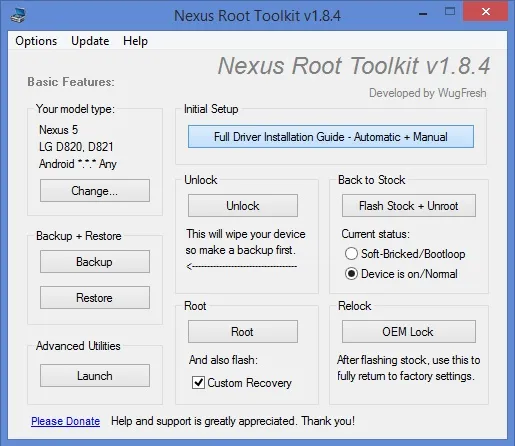Image resolution: width=515 pixels, height=446 pixels.
Task: Click 'This will wipe your device' warning text
Action: [x=246, y=234]
